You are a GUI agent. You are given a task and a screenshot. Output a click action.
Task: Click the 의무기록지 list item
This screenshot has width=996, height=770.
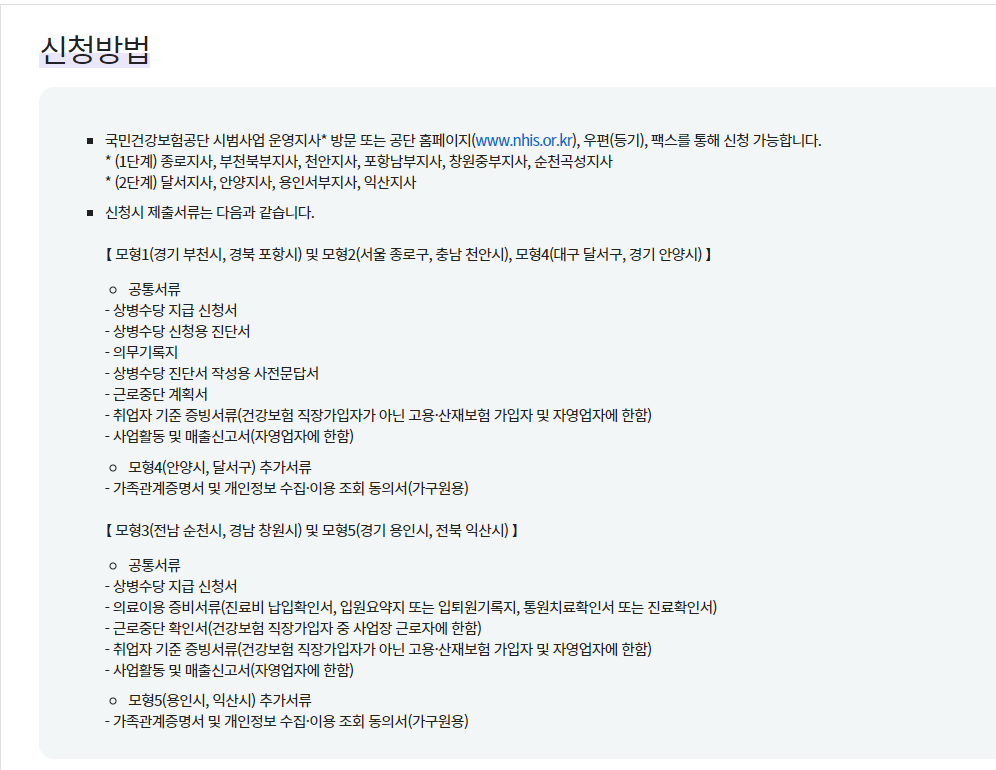click(x=141, y=353)
